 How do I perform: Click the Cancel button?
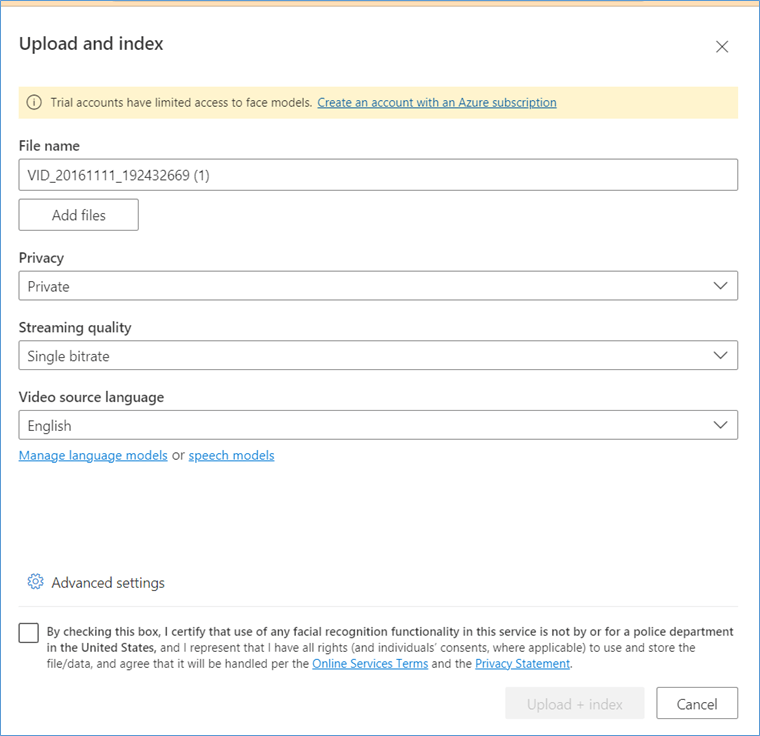[x=697, y=703]
